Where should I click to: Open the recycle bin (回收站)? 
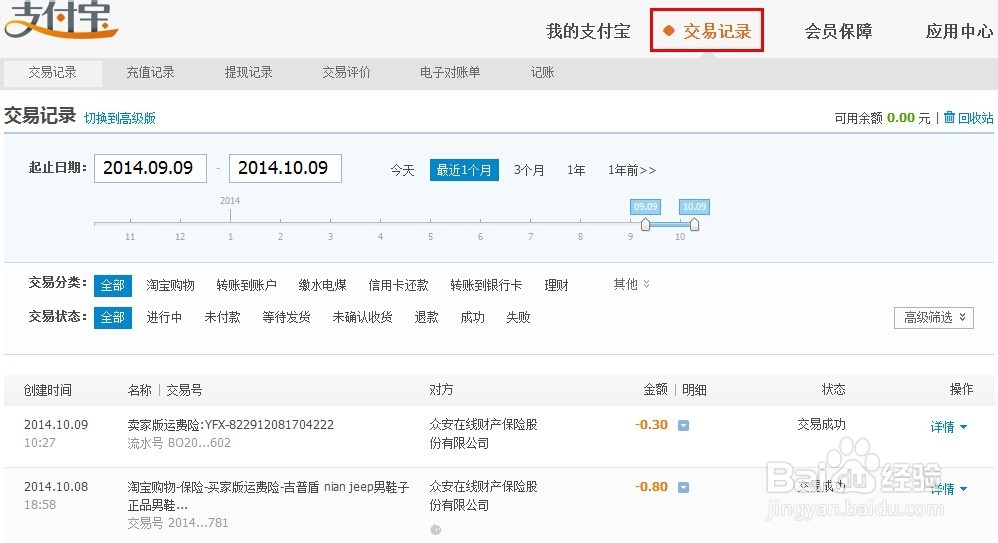coord(968,118)
